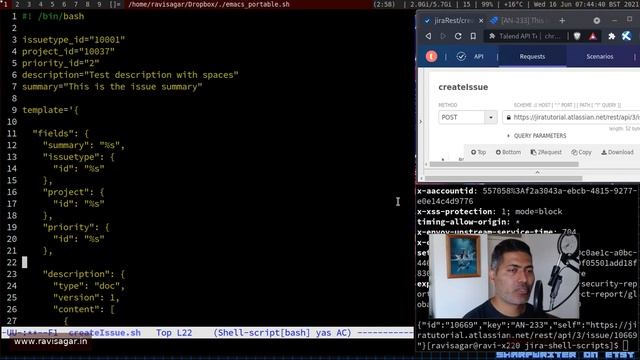Viewport: 640px width, 360px height.
Task: Close the jiraRest browser tab
Action: (481, 20)
